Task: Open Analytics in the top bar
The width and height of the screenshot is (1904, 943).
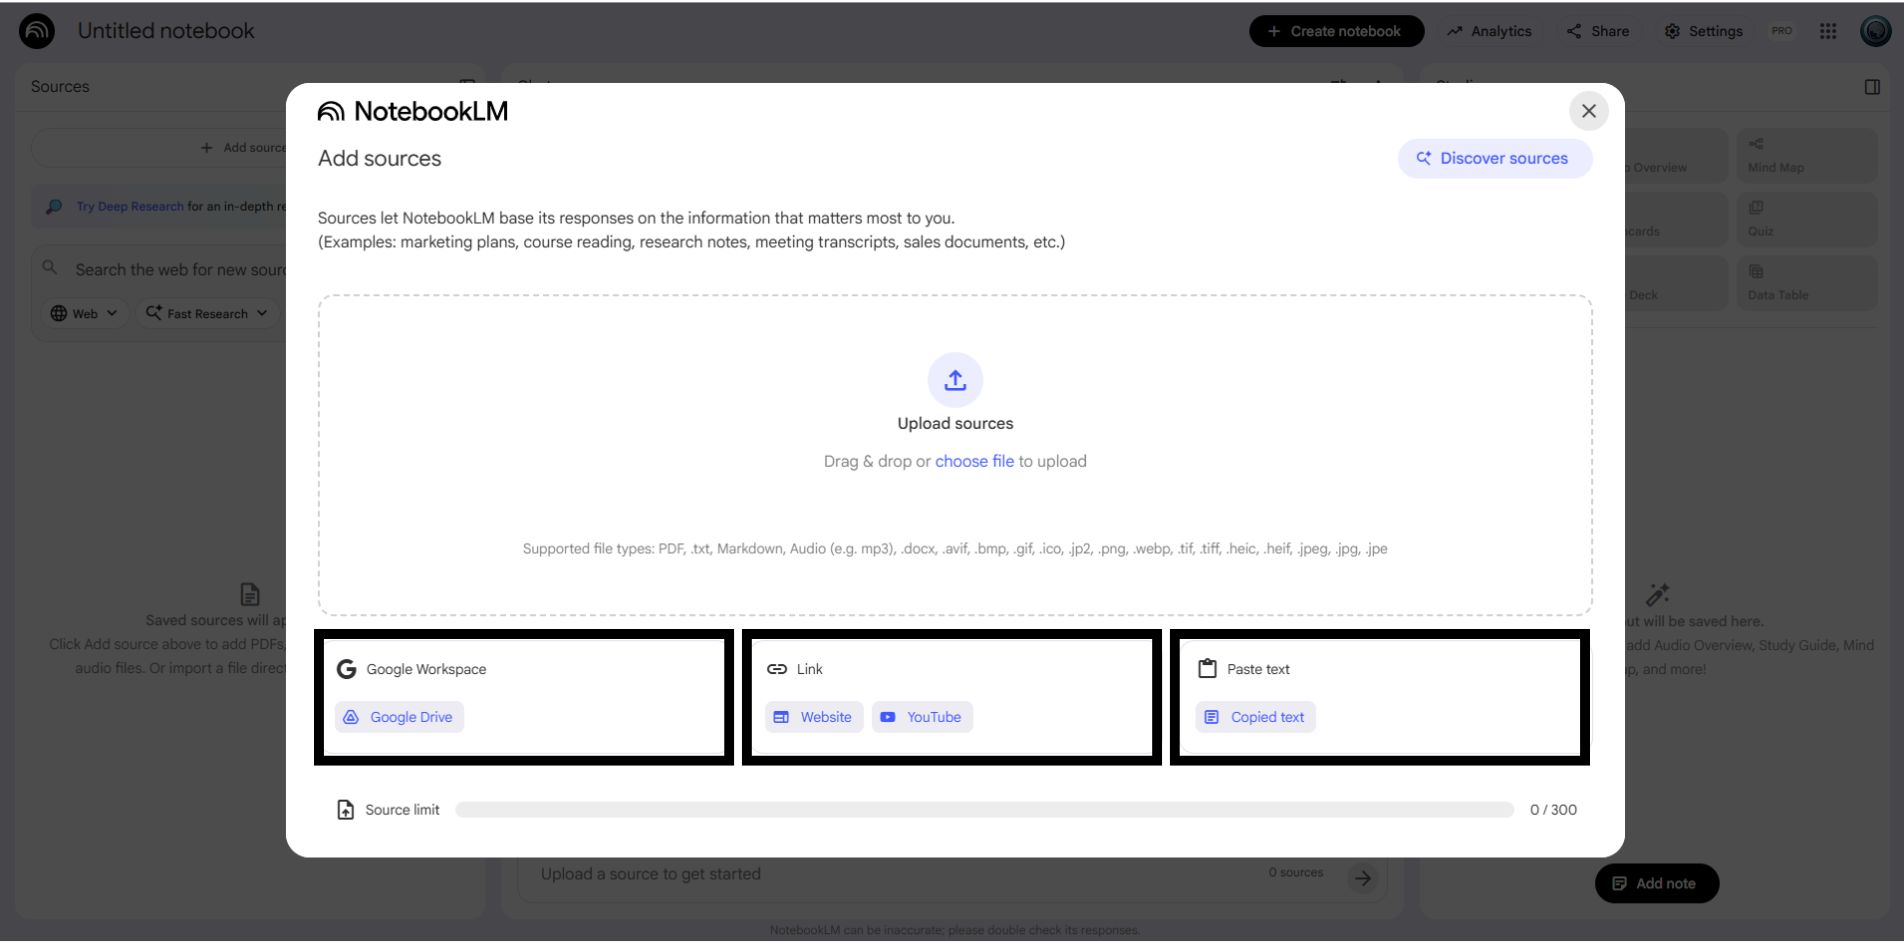Action: tap(1489, 31)
